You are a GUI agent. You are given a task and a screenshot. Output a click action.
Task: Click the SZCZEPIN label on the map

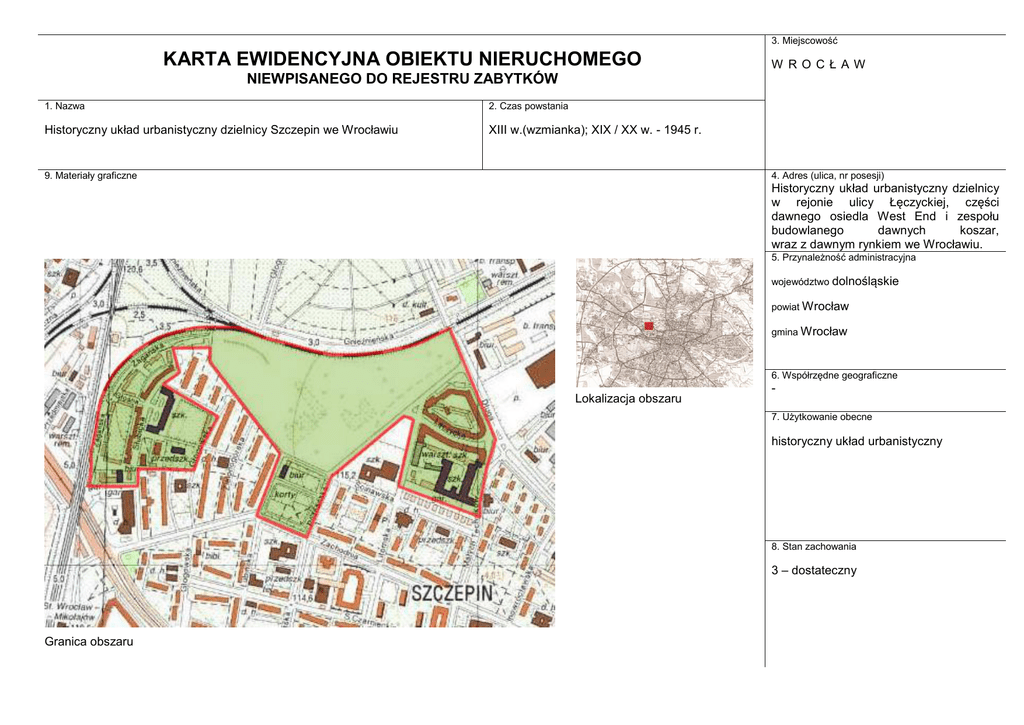coord(453,594)
